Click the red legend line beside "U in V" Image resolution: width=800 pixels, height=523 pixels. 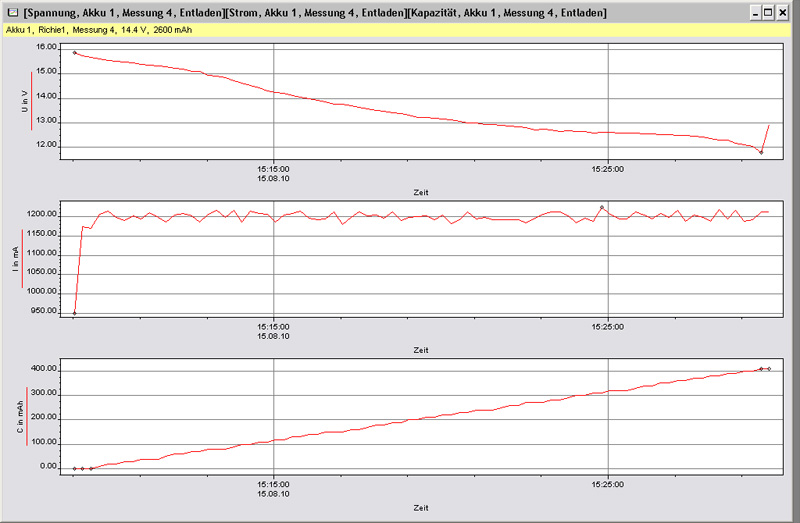[x=32, y=109]
